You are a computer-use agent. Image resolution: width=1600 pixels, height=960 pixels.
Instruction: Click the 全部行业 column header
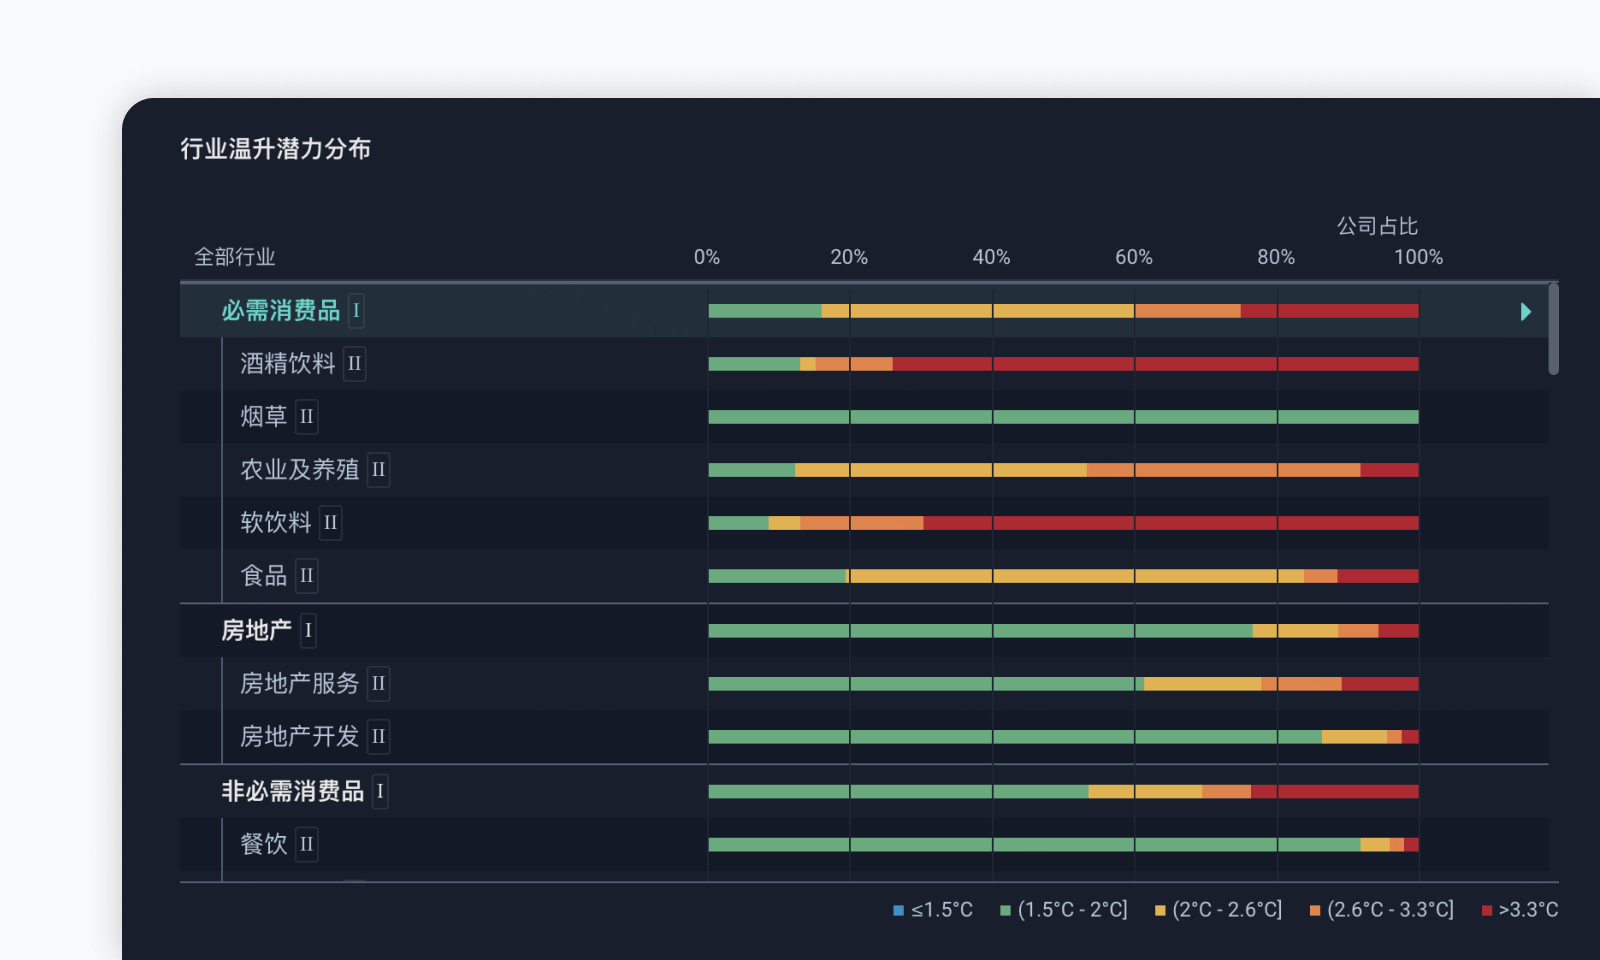click(234, 257)
